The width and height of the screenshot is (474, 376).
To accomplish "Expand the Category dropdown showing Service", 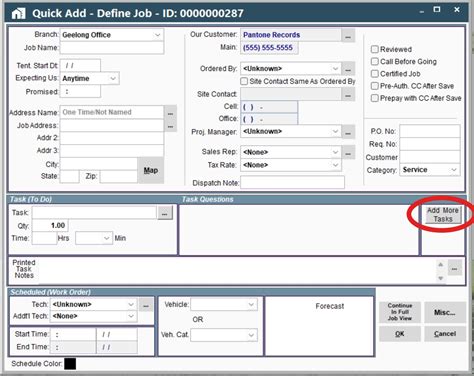I will pos(454,170).
